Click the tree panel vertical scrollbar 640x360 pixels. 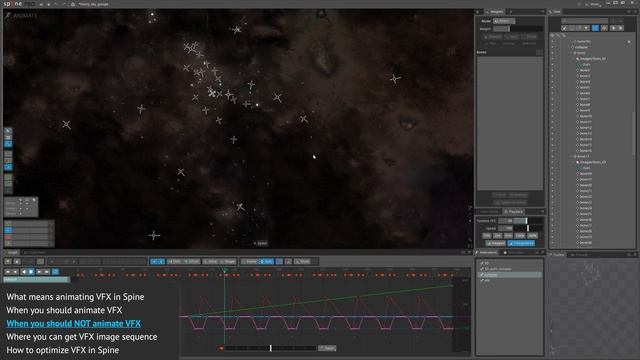click(x=633, y=133)
